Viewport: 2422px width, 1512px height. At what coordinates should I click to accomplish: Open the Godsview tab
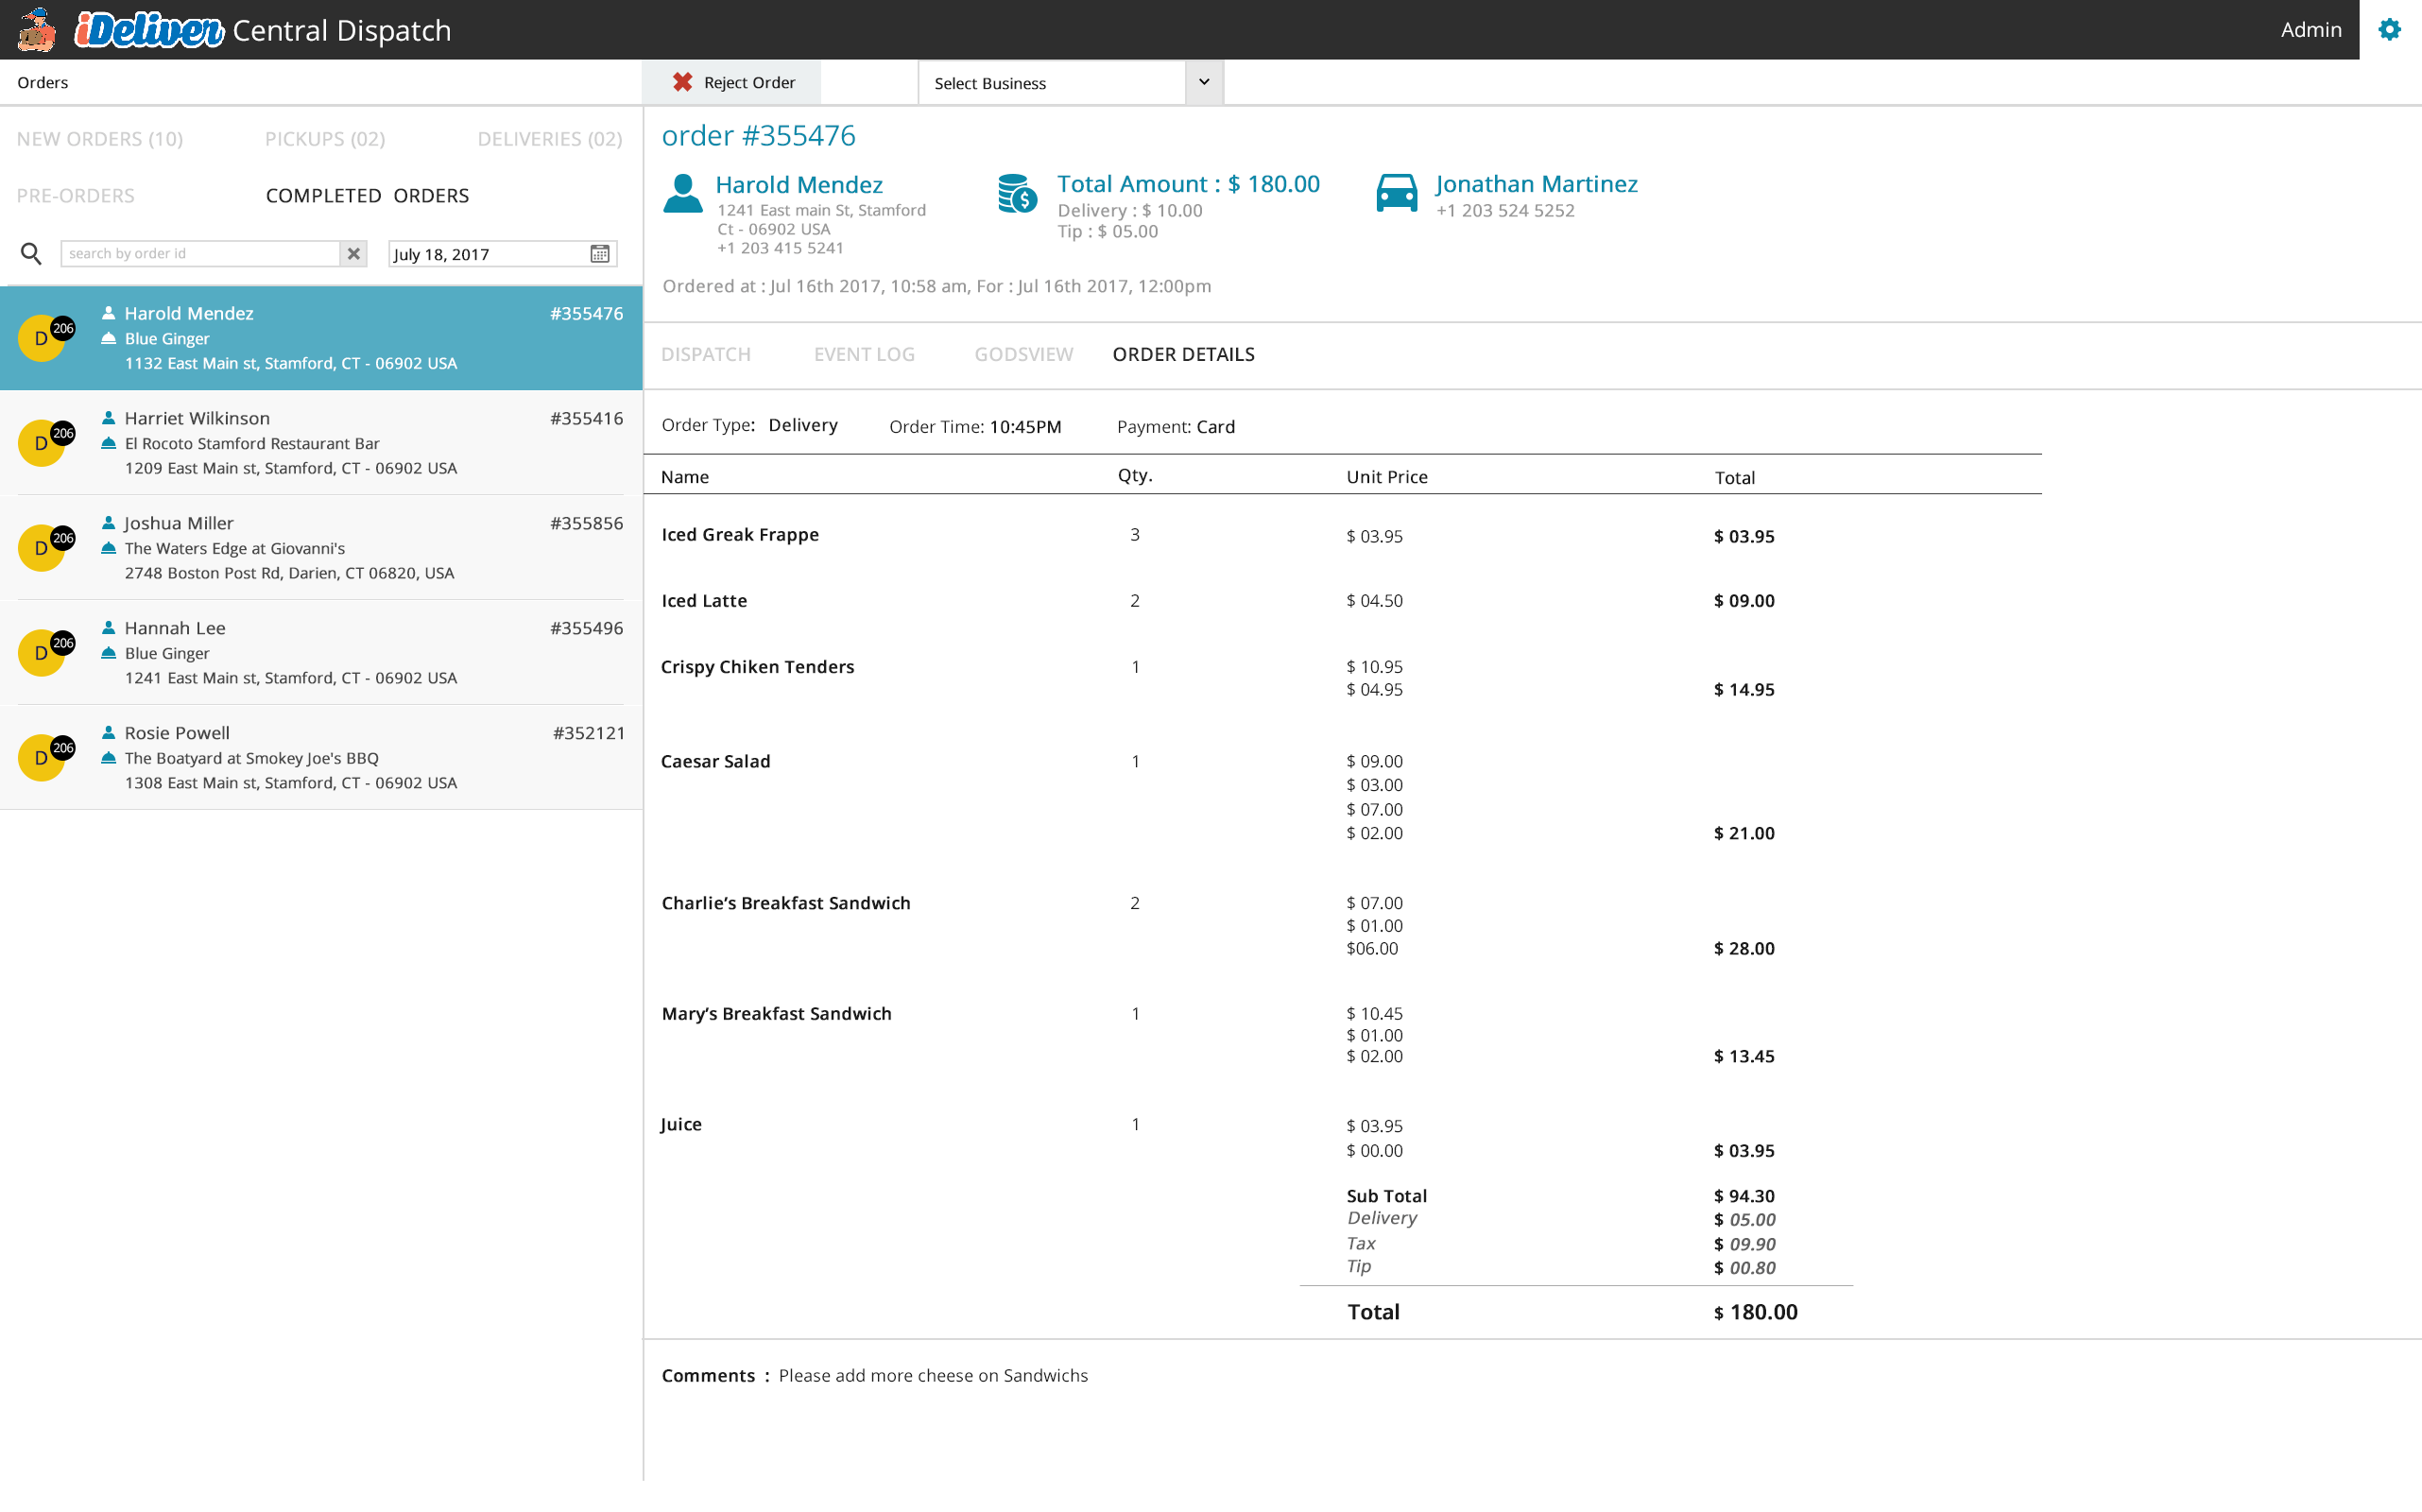coord(1024,354)
